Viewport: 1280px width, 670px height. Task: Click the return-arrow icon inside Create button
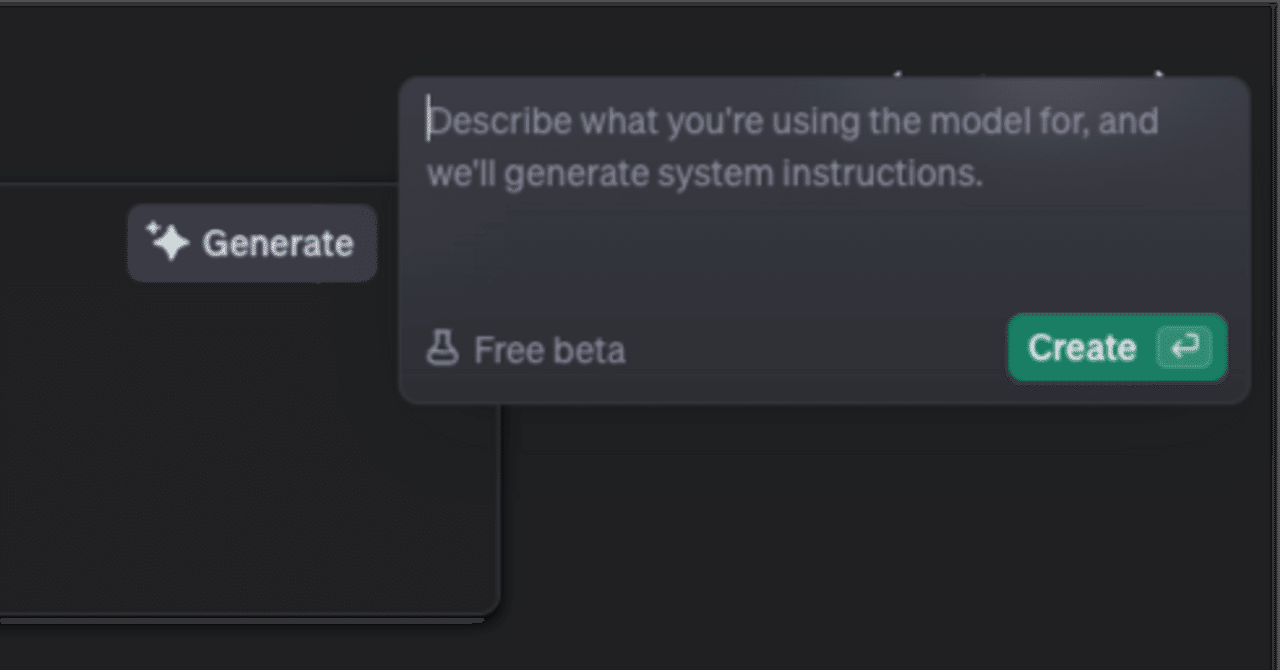[1183, 348]
